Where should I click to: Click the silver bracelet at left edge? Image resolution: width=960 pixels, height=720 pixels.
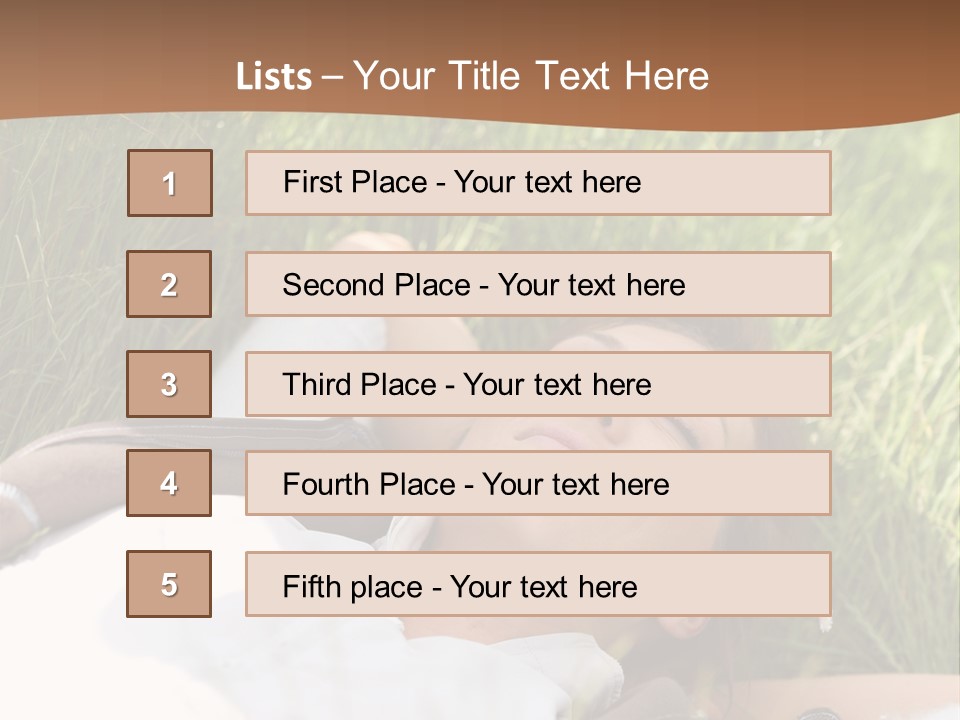(18, 505)
